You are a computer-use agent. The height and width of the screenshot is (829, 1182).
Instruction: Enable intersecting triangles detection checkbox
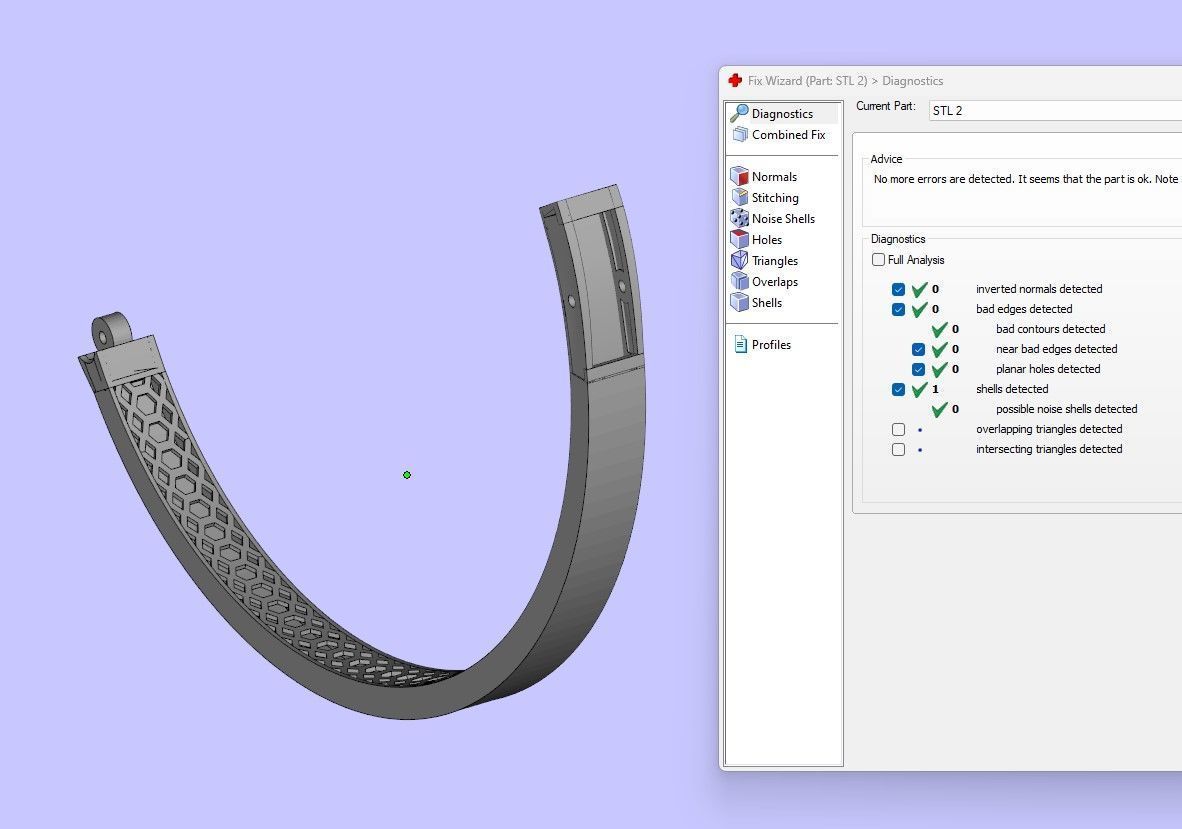(898, 449)
